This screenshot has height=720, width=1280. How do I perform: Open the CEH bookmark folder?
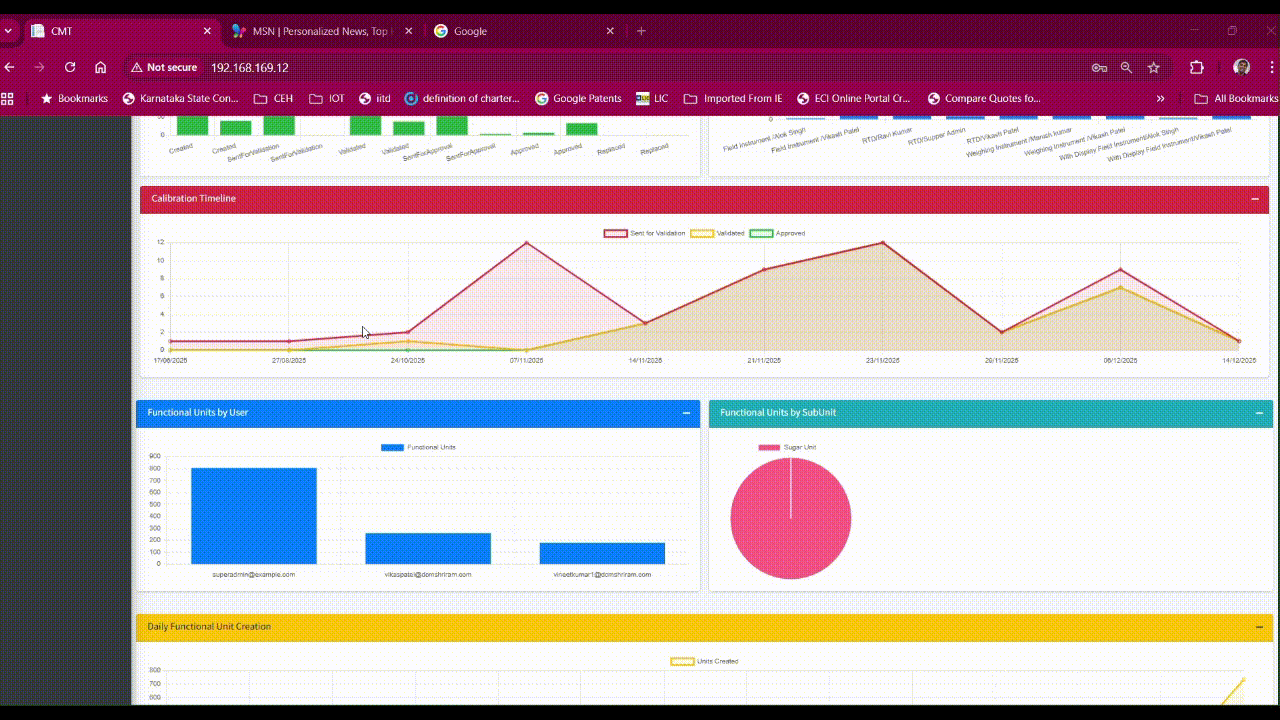273,98
